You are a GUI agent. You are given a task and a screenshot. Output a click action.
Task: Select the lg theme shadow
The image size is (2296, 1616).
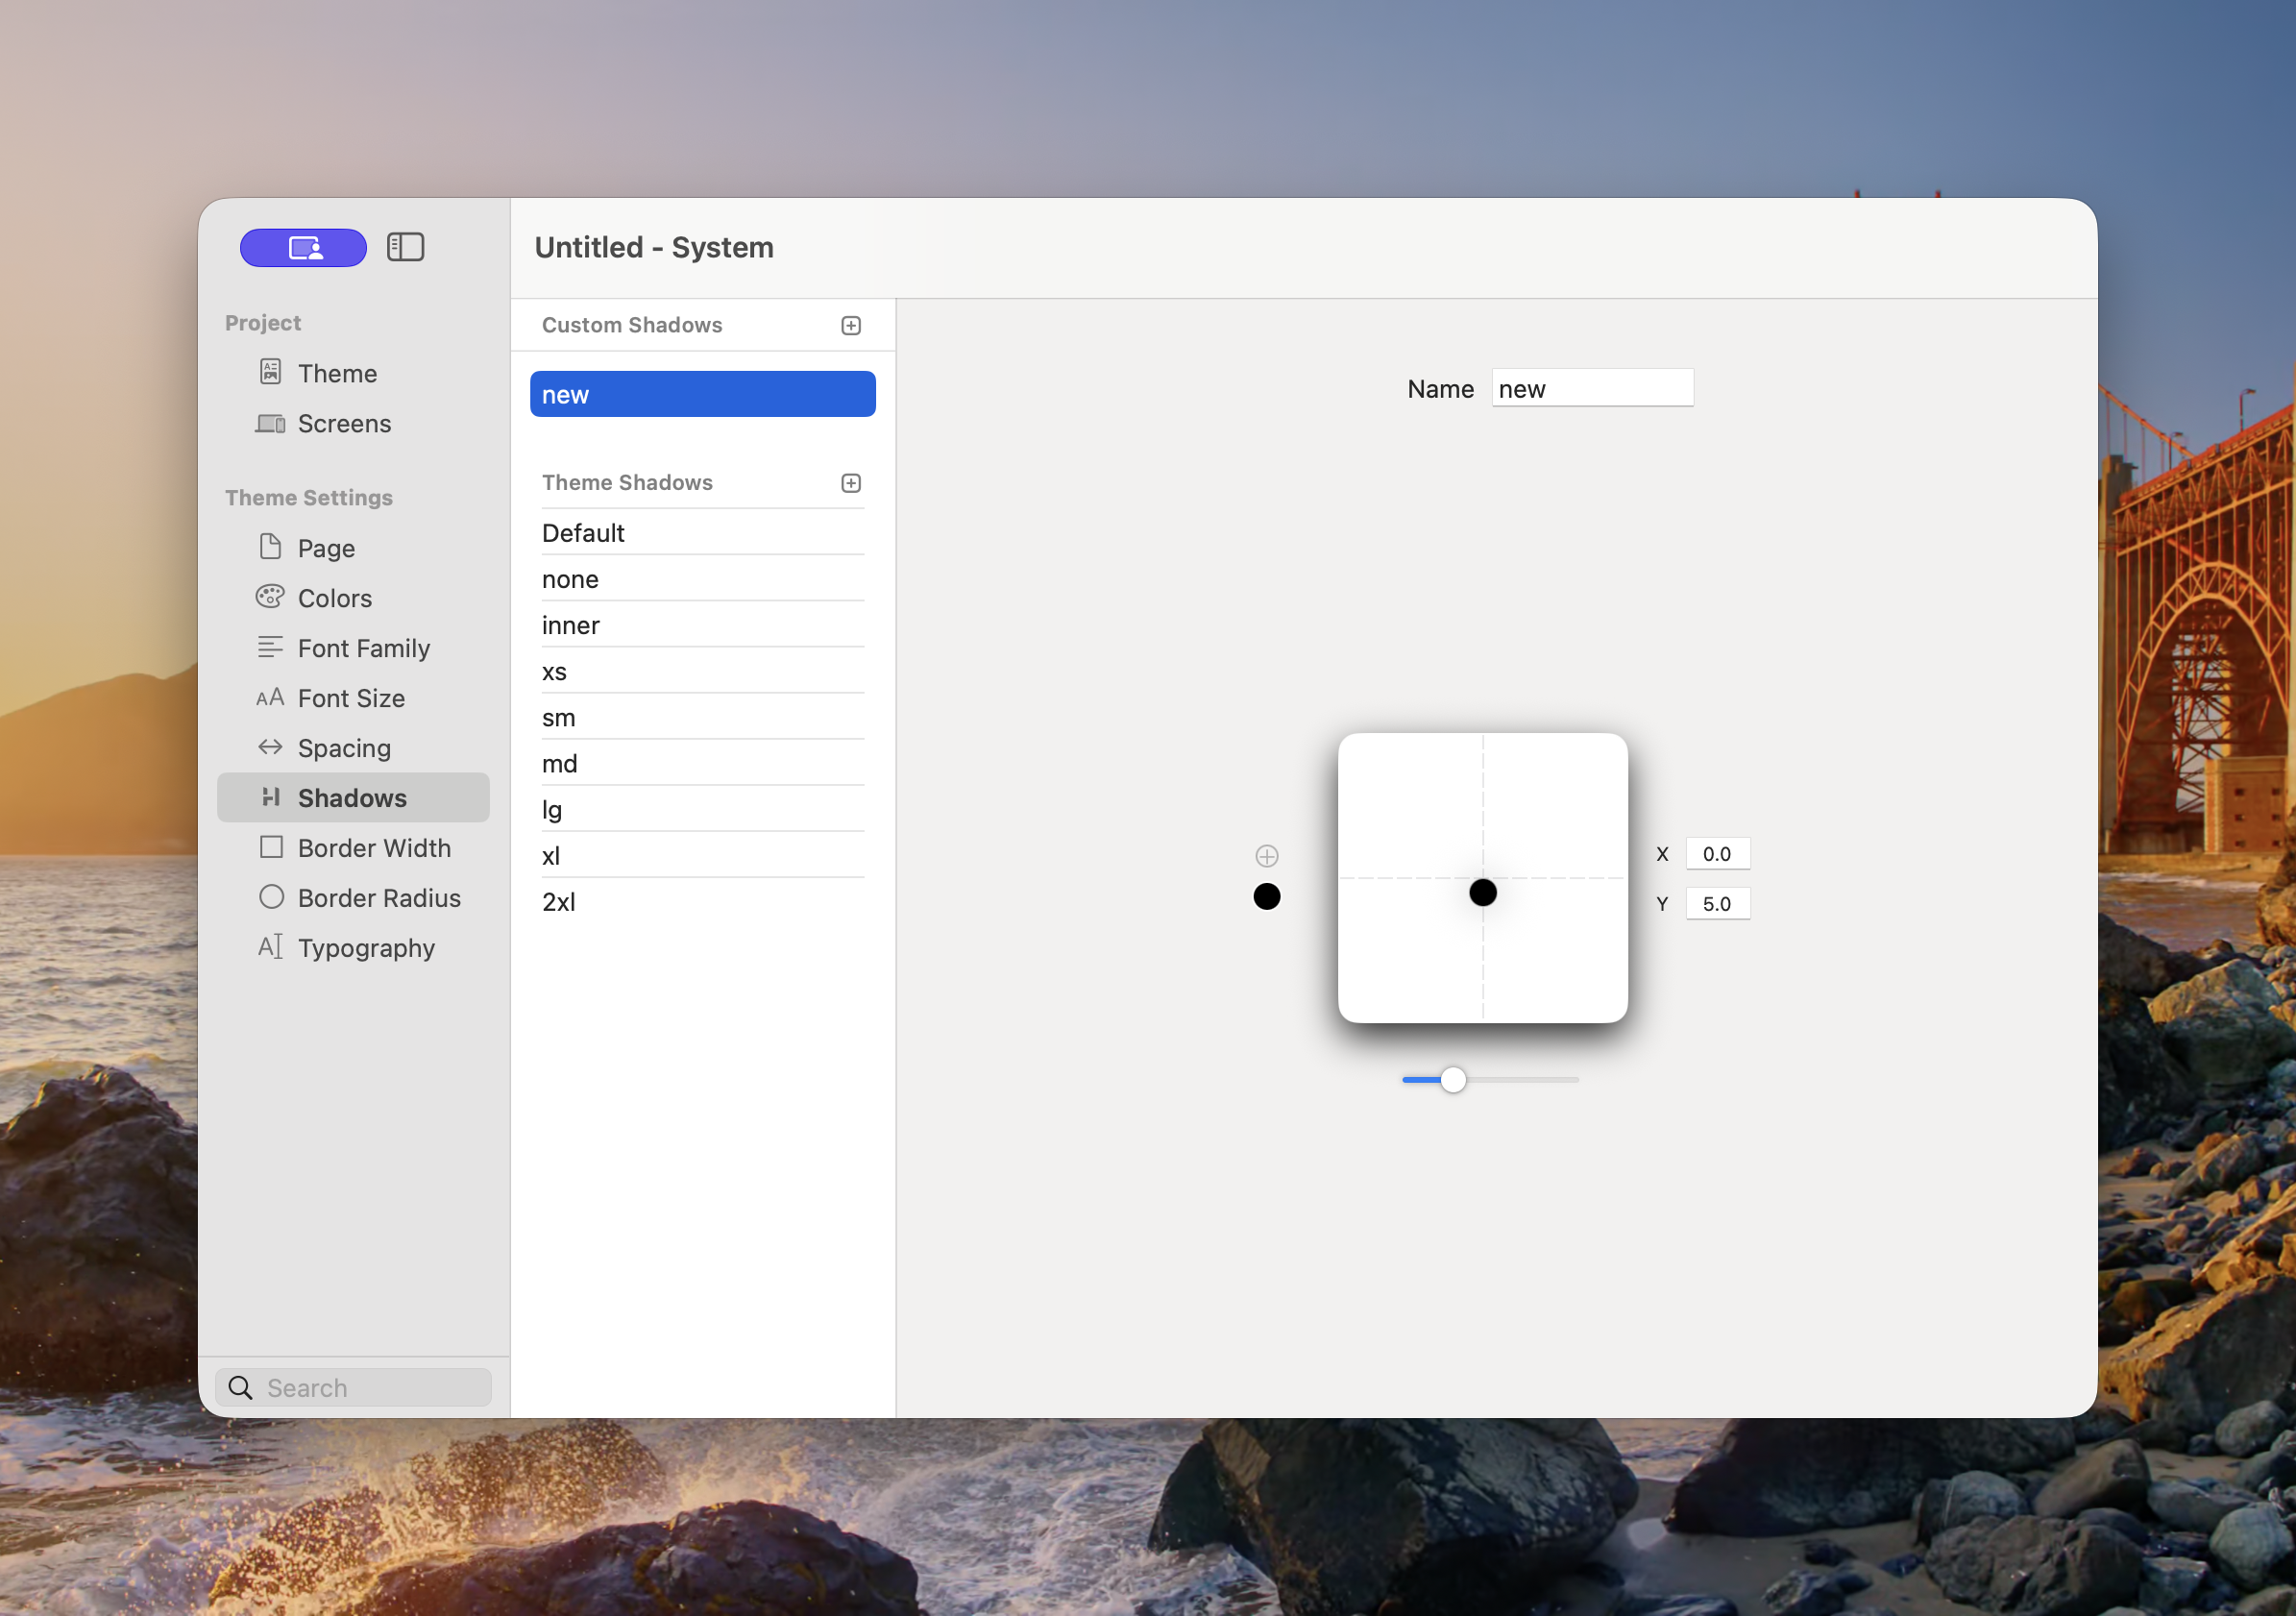point(703,809)
